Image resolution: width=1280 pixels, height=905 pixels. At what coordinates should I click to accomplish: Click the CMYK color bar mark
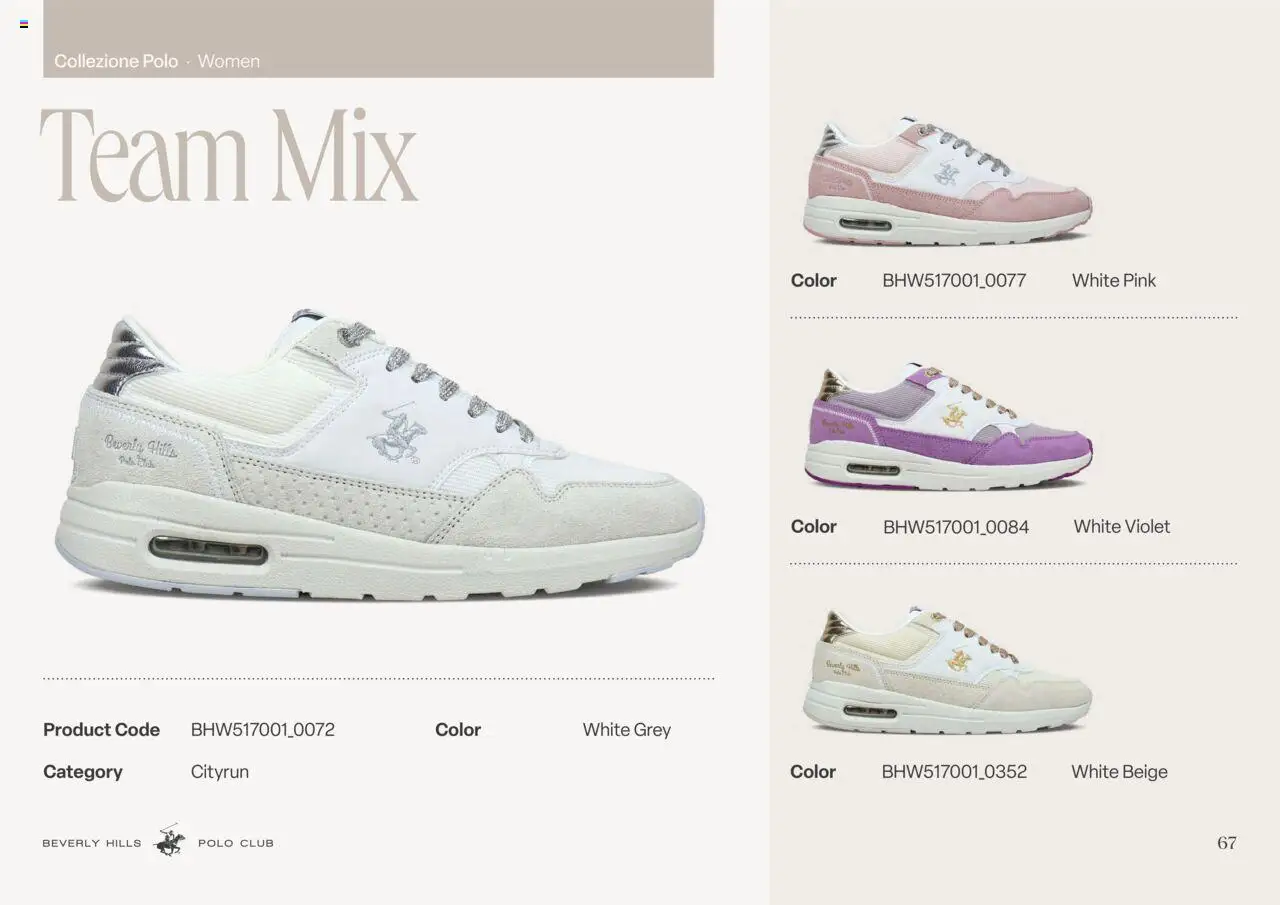(24, 24)
